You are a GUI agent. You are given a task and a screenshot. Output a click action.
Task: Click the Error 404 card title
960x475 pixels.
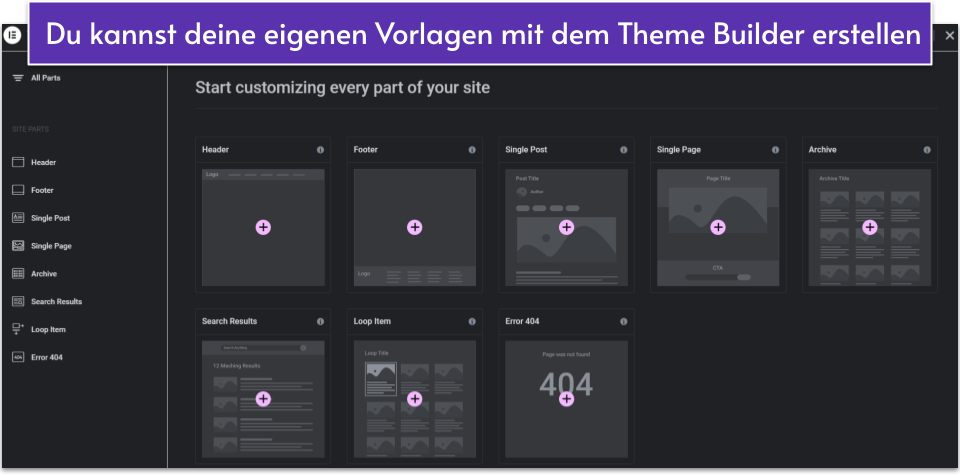pos(522,321)
